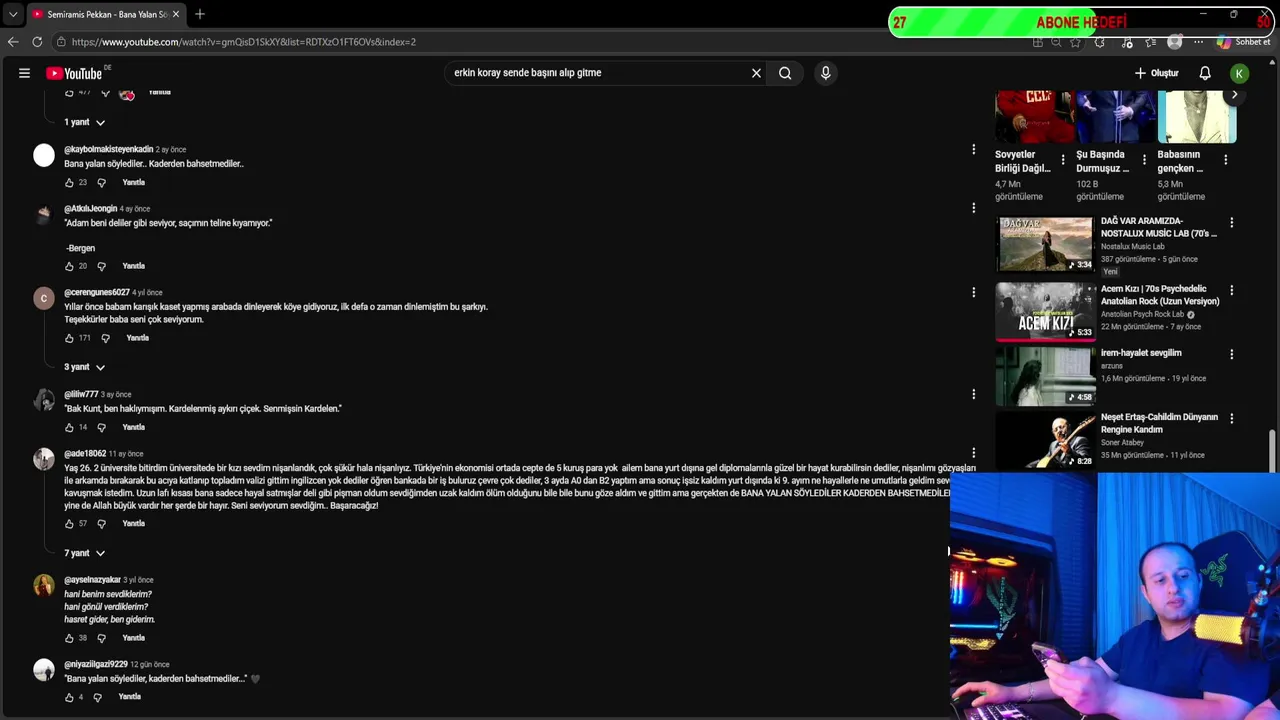This screenshot has width=1280, height=720.
Task: Open the three-dot menu on @ade18062's comment
Action: [973, 453]
